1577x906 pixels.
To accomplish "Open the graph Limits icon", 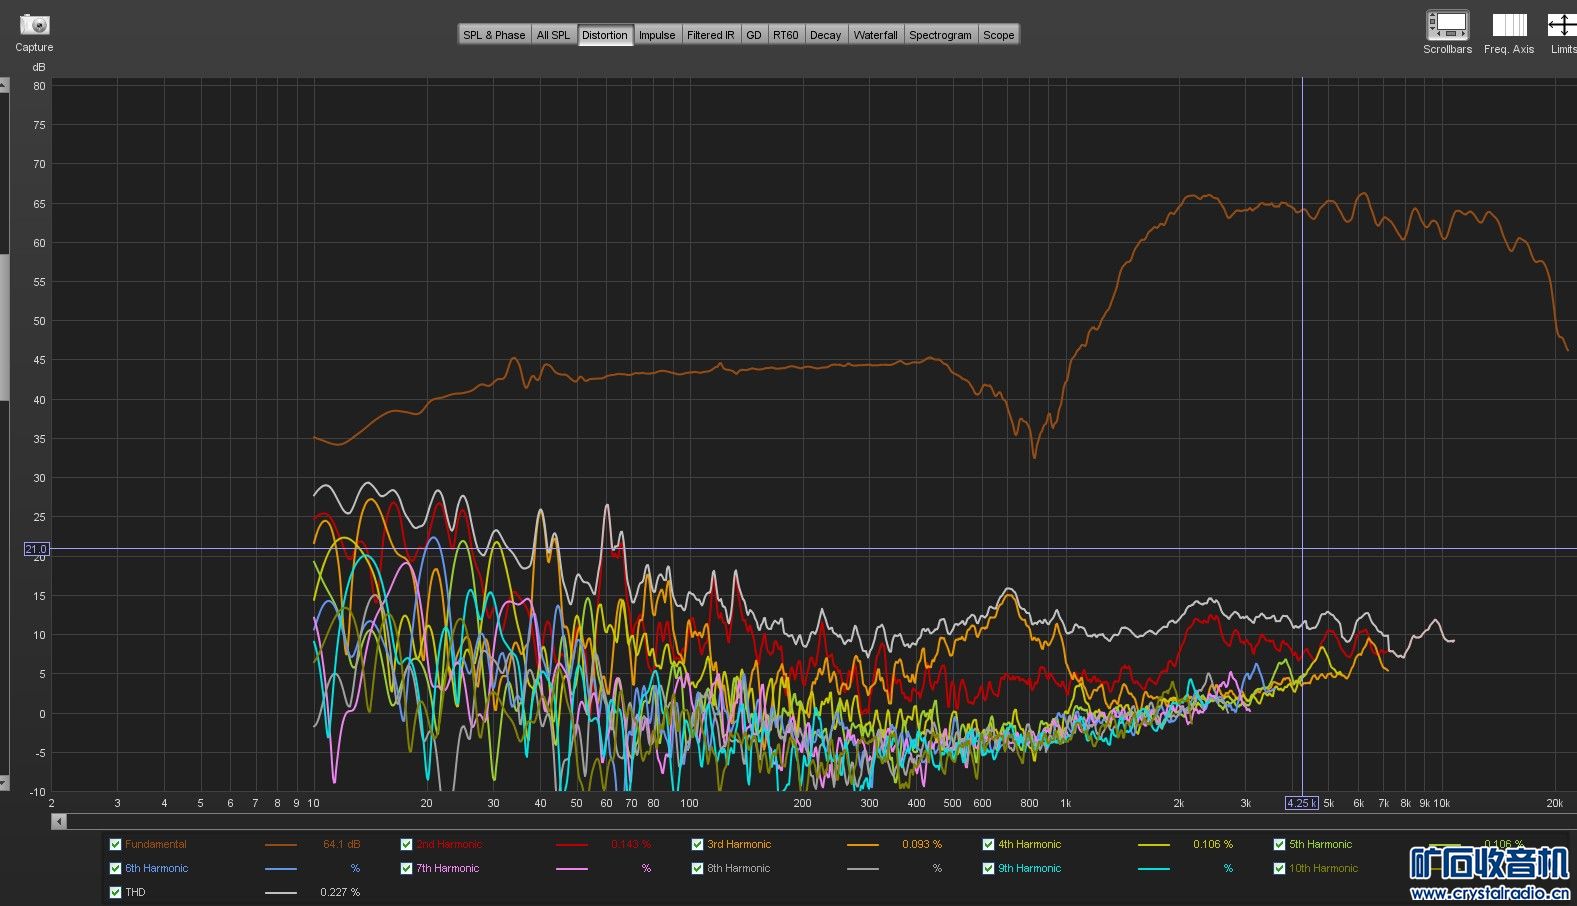I will pos(1562,25).
